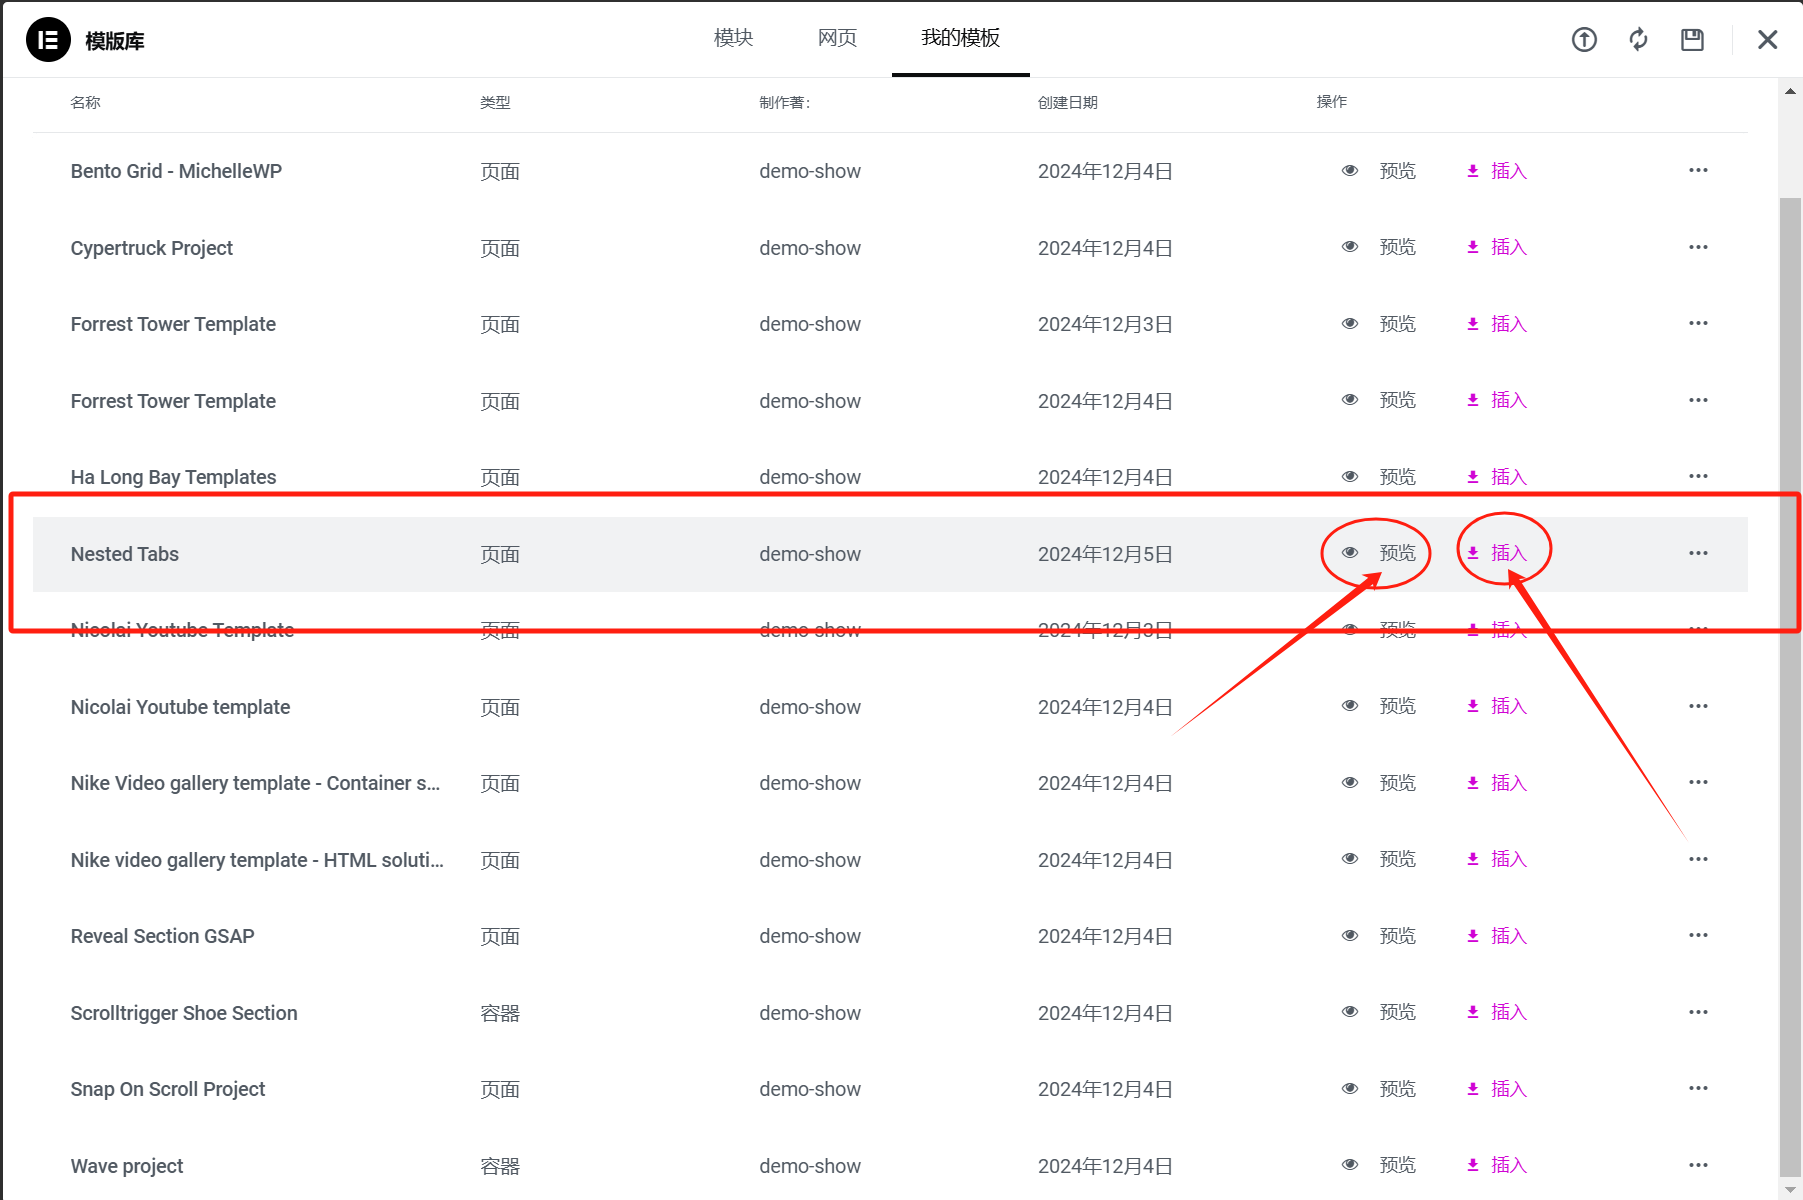Screen dimensions: 1803x1200
Task: Open the more options menu for Snap On Scroll Project
Action: click(1698, 1088)
